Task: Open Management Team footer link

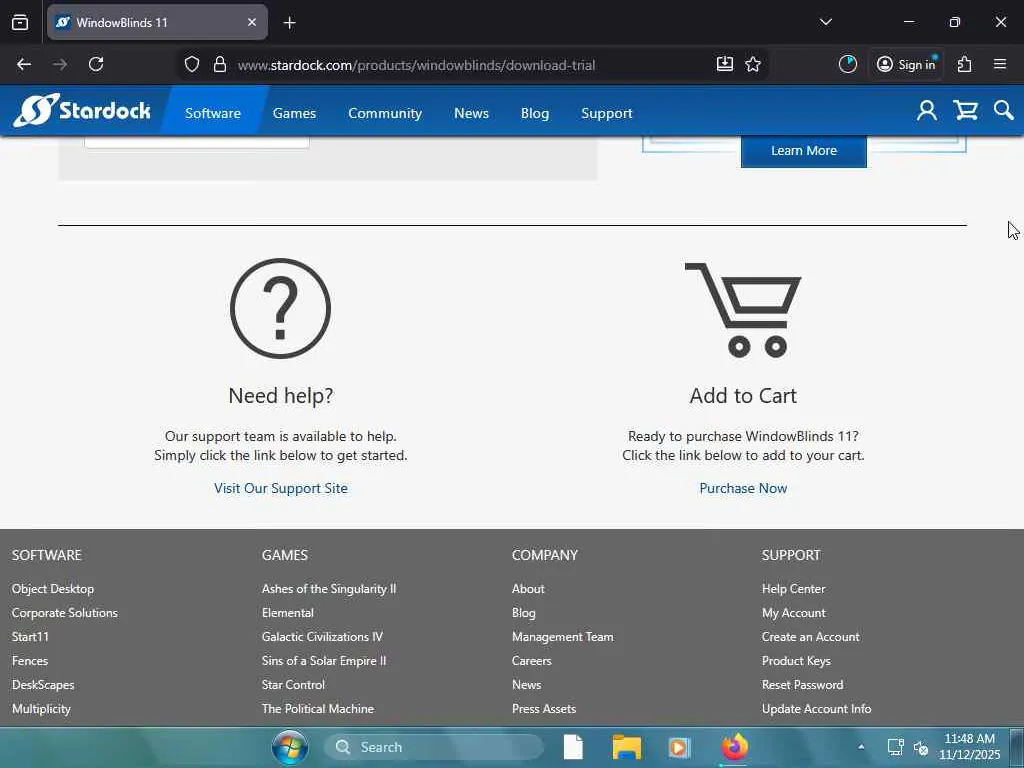Action: [563, 637]
